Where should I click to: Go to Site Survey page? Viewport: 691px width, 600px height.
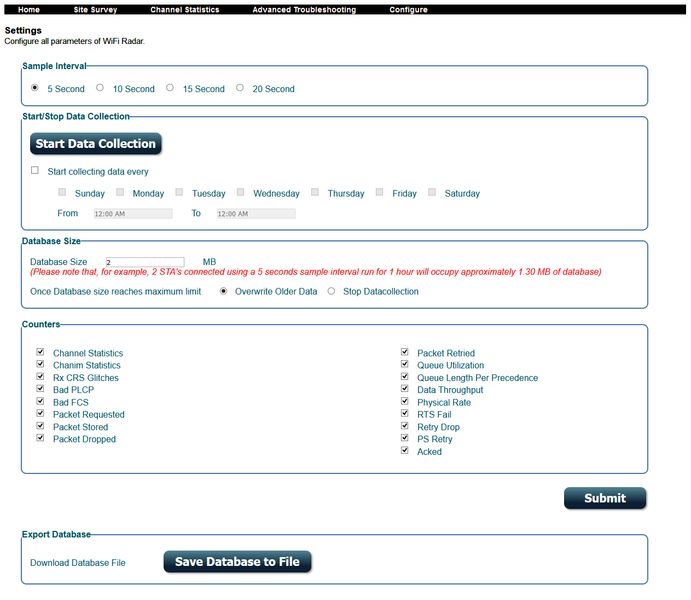tap(95, 10)
